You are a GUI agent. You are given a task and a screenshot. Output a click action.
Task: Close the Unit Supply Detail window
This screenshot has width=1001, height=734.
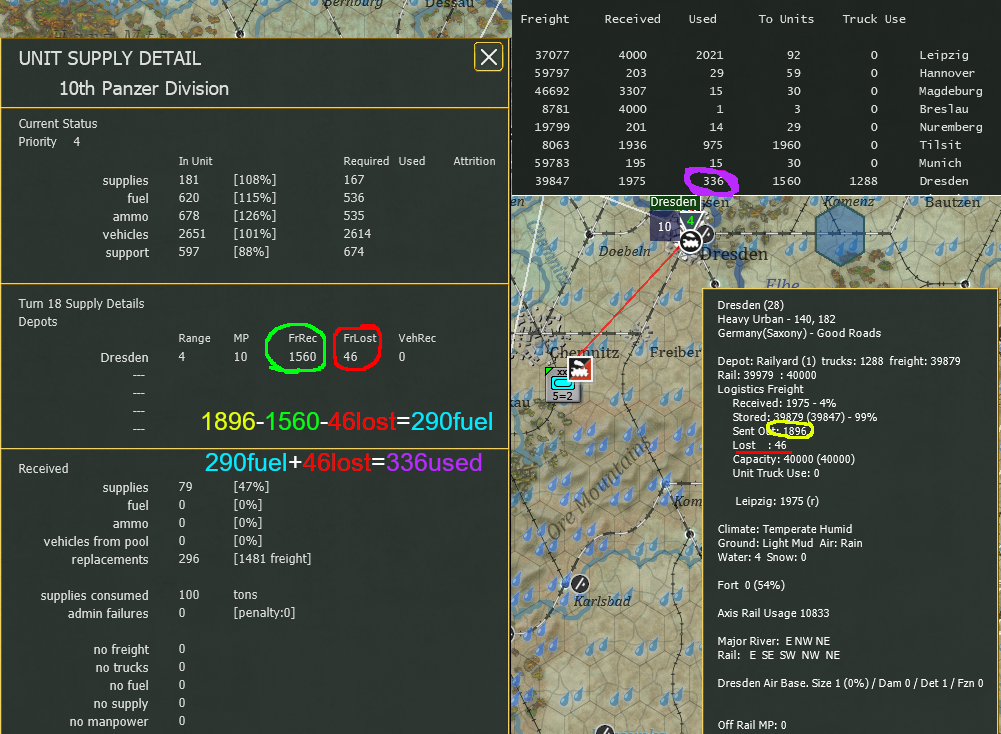(488, 57)
